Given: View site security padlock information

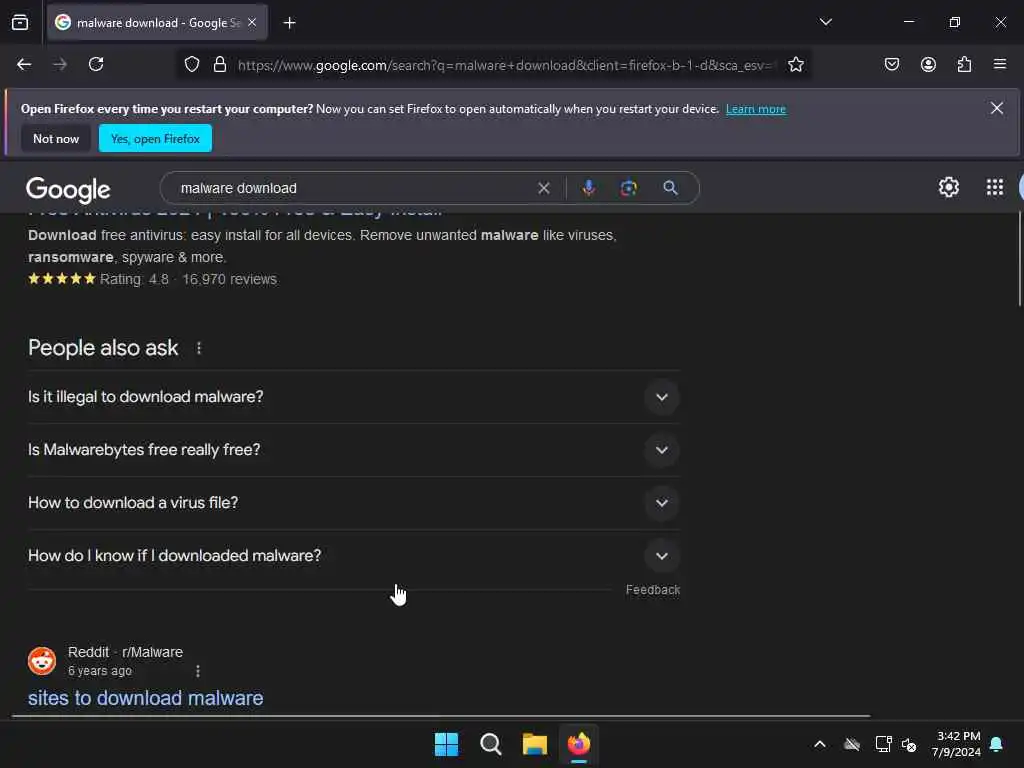Looking at the screenshot, I should [x=220, y=65].
